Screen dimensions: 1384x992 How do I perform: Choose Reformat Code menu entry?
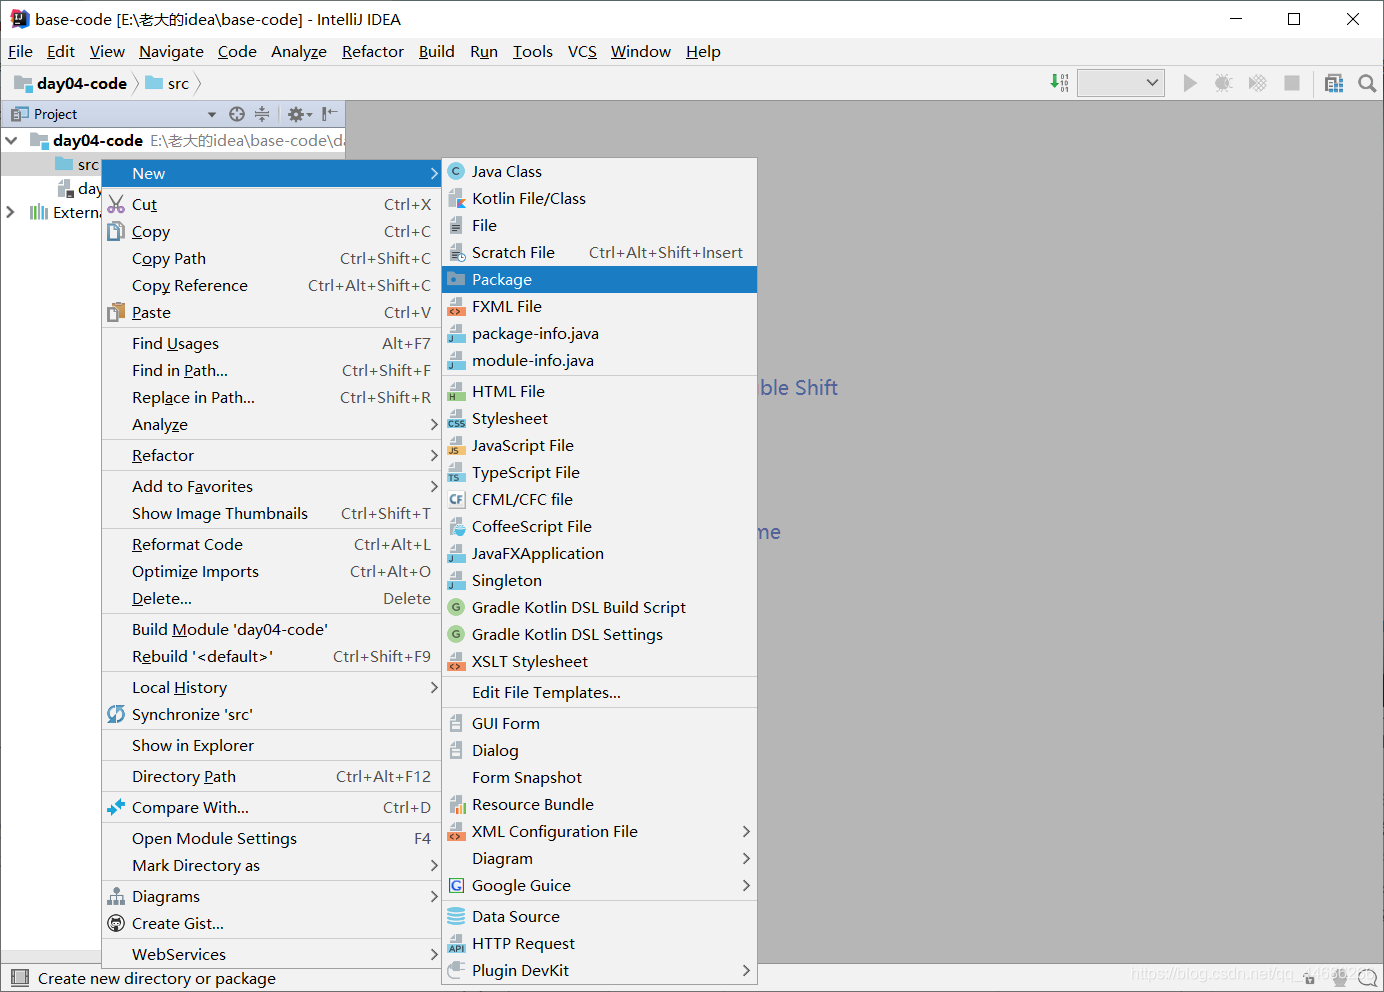[271, 545]
